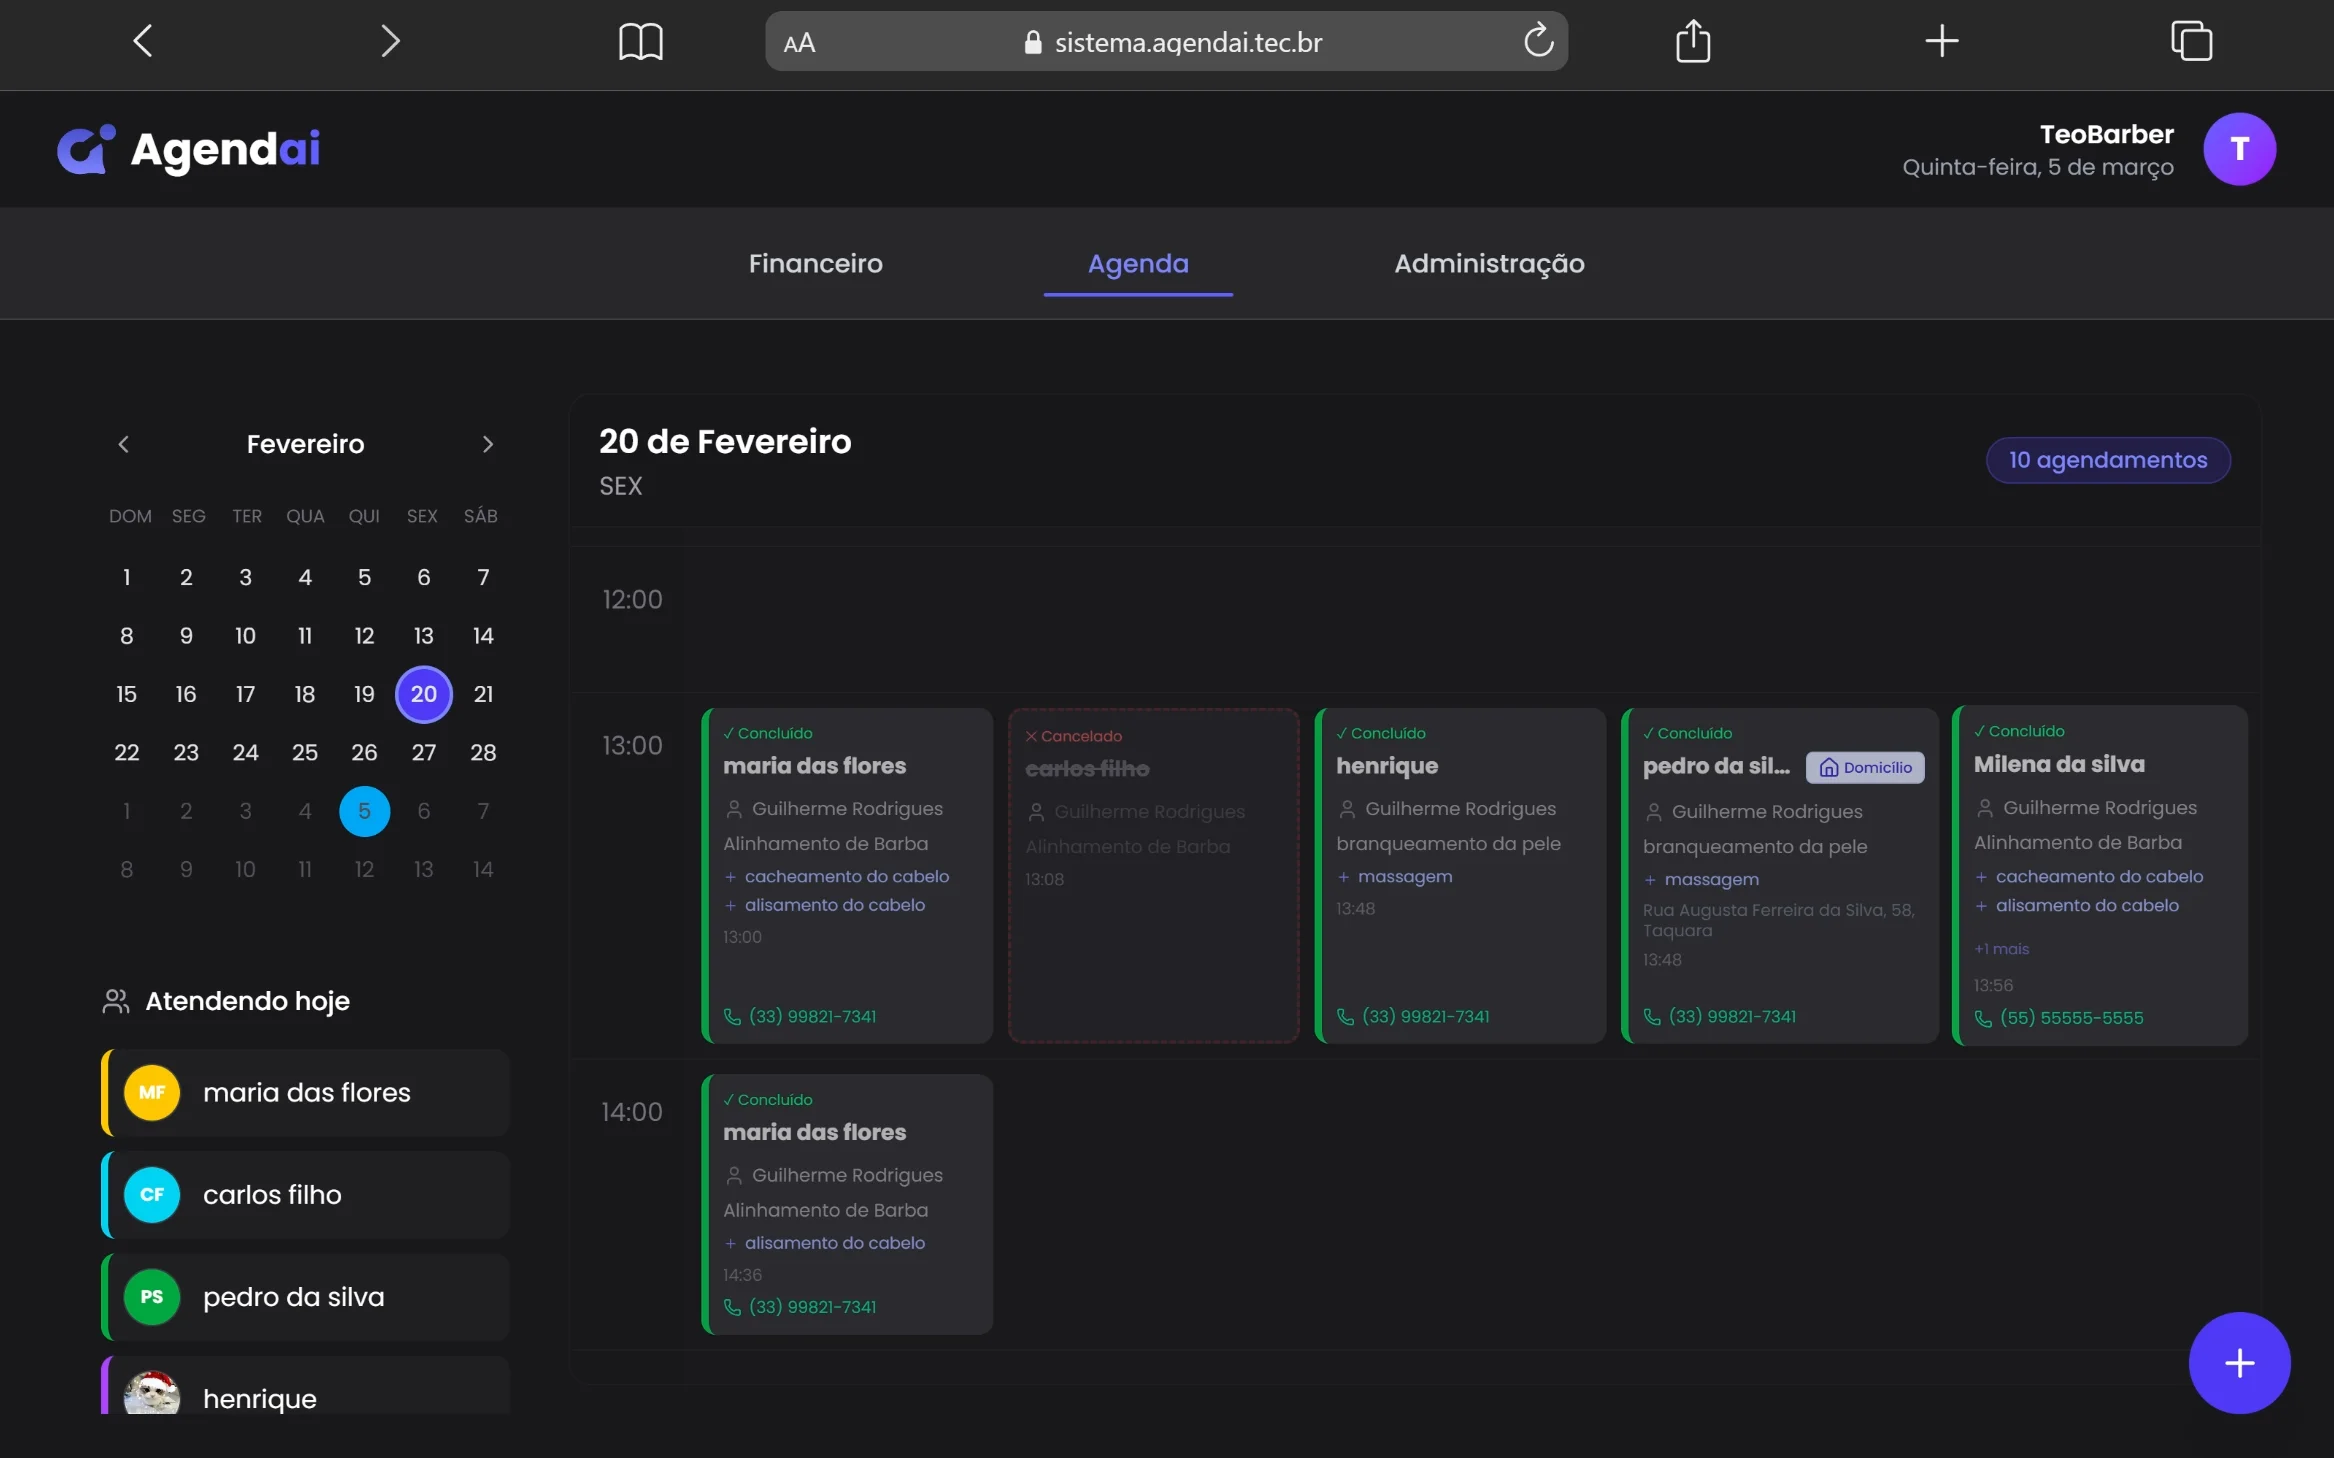Click the '10 agendamentos' badge

(x=2107, y=460)
